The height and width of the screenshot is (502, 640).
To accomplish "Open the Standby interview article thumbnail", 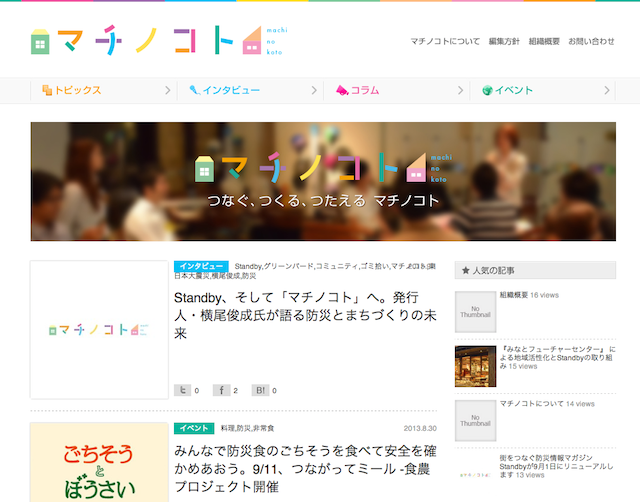I will [99, 330].
